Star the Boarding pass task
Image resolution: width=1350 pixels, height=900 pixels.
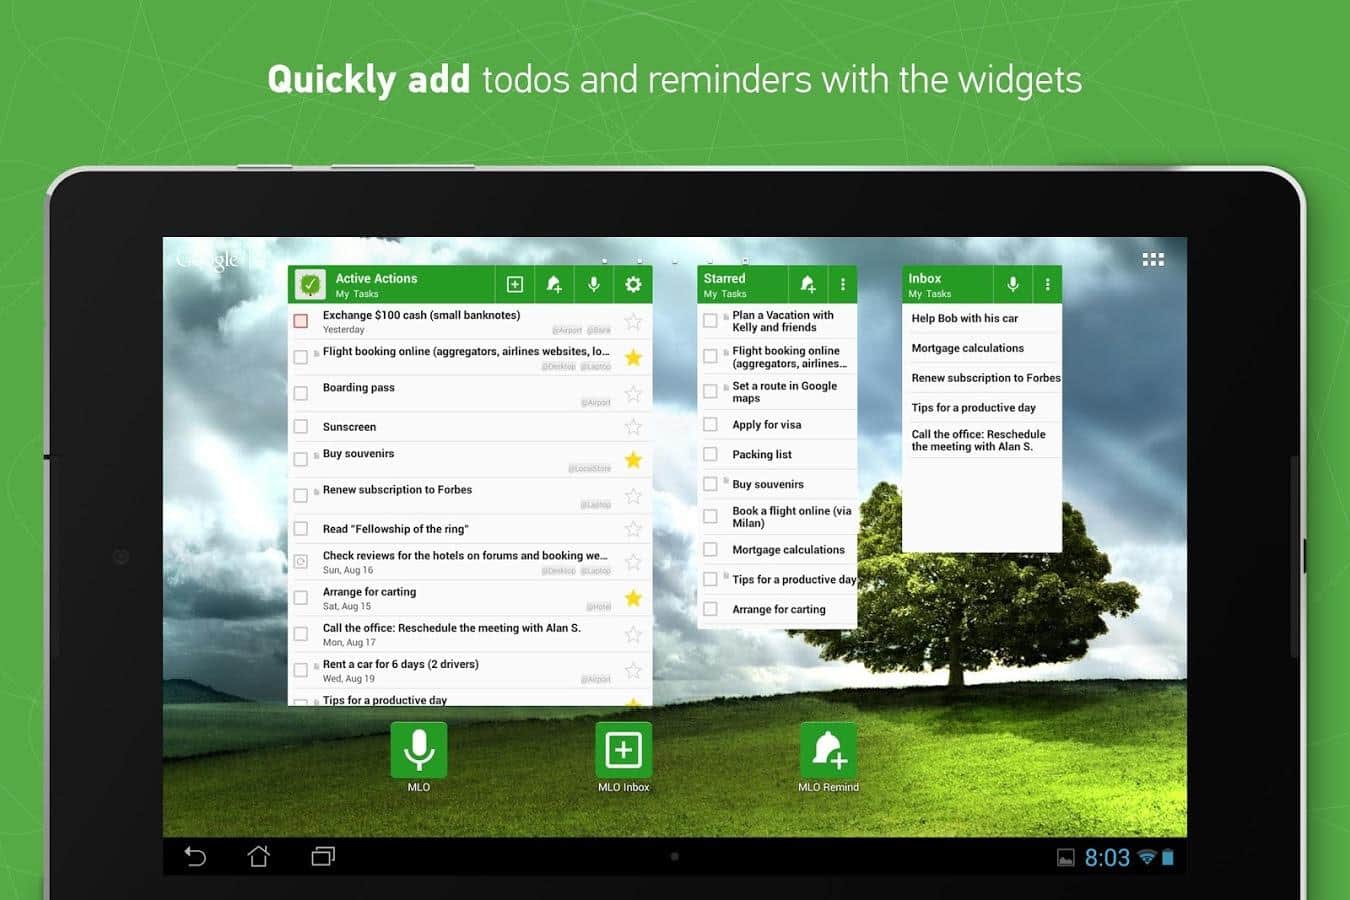pyautogui.click(x=633, y=394)
